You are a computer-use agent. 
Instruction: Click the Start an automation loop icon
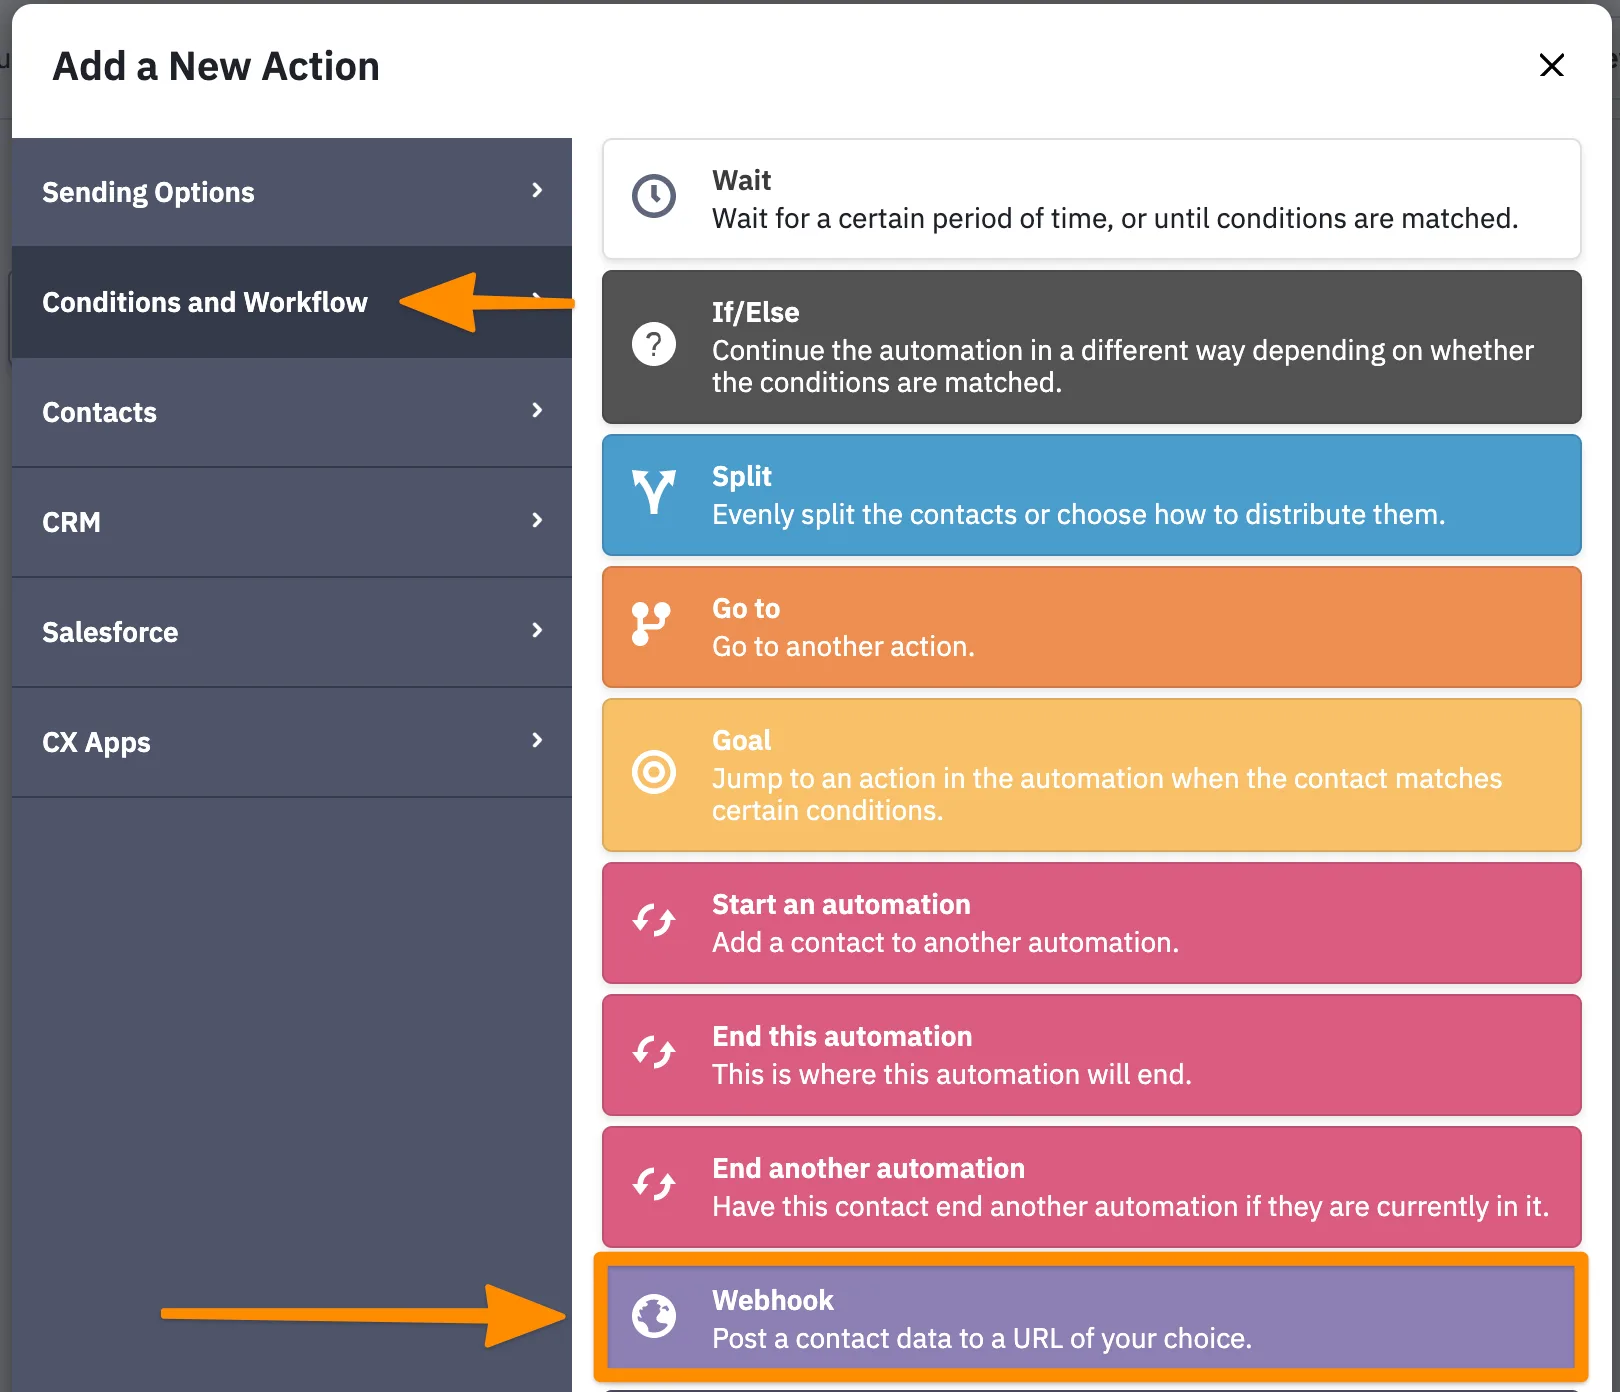tap(654, 921)
